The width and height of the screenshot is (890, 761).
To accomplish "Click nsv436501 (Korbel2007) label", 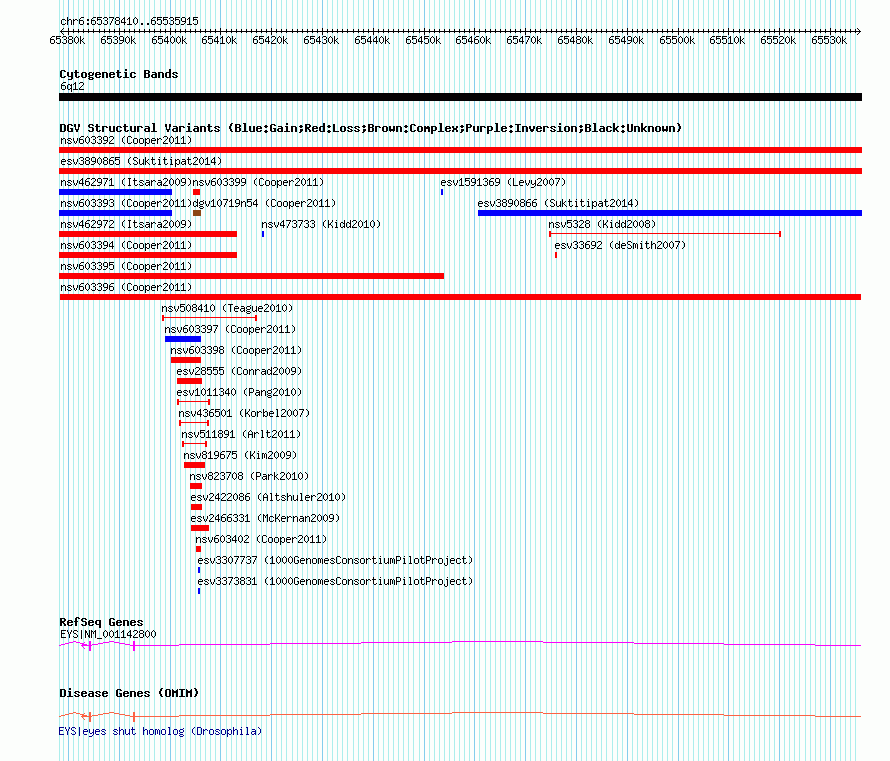I will click(x=244, y=413).
